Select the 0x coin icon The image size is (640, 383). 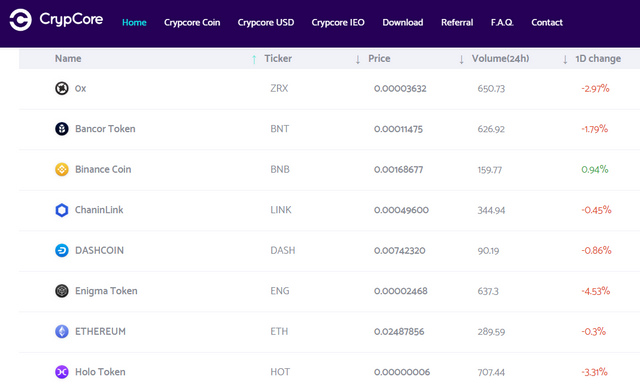point(62,88)
